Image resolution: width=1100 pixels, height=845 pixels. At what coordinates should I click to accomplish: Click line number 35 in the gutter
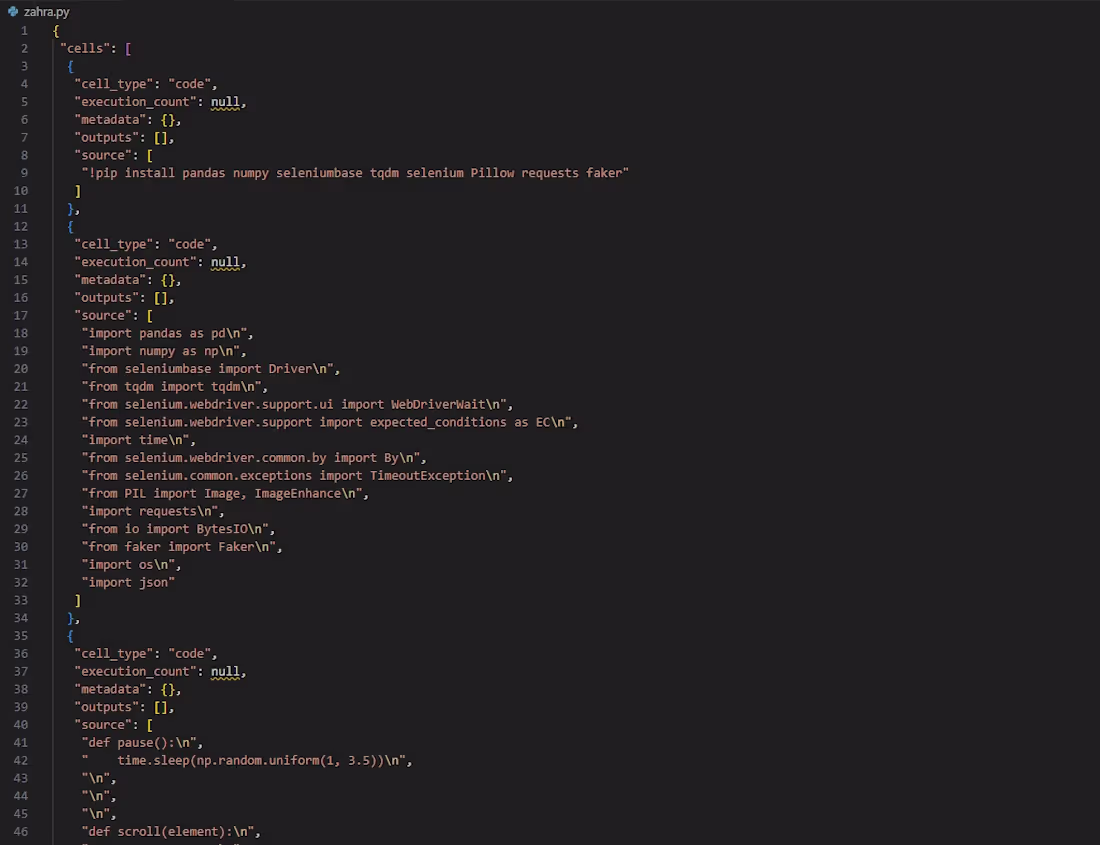pyautogui.click(x=21, y=636)
